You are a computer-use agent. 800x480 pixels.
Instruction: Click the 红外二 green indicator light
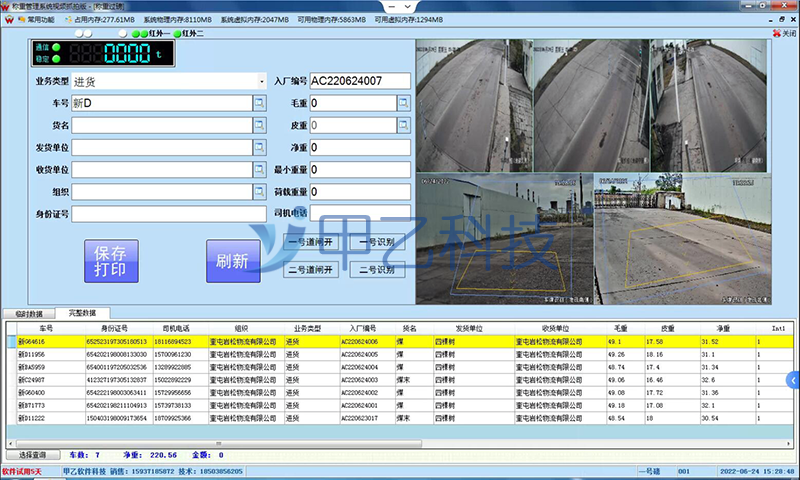click(178, 34)
